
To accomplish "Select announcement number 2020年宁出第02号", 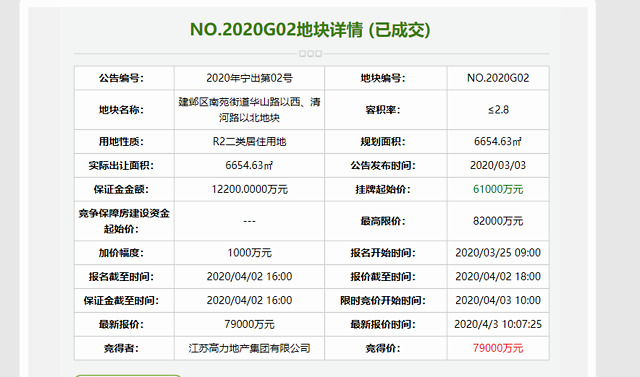I will pos(249,78).
